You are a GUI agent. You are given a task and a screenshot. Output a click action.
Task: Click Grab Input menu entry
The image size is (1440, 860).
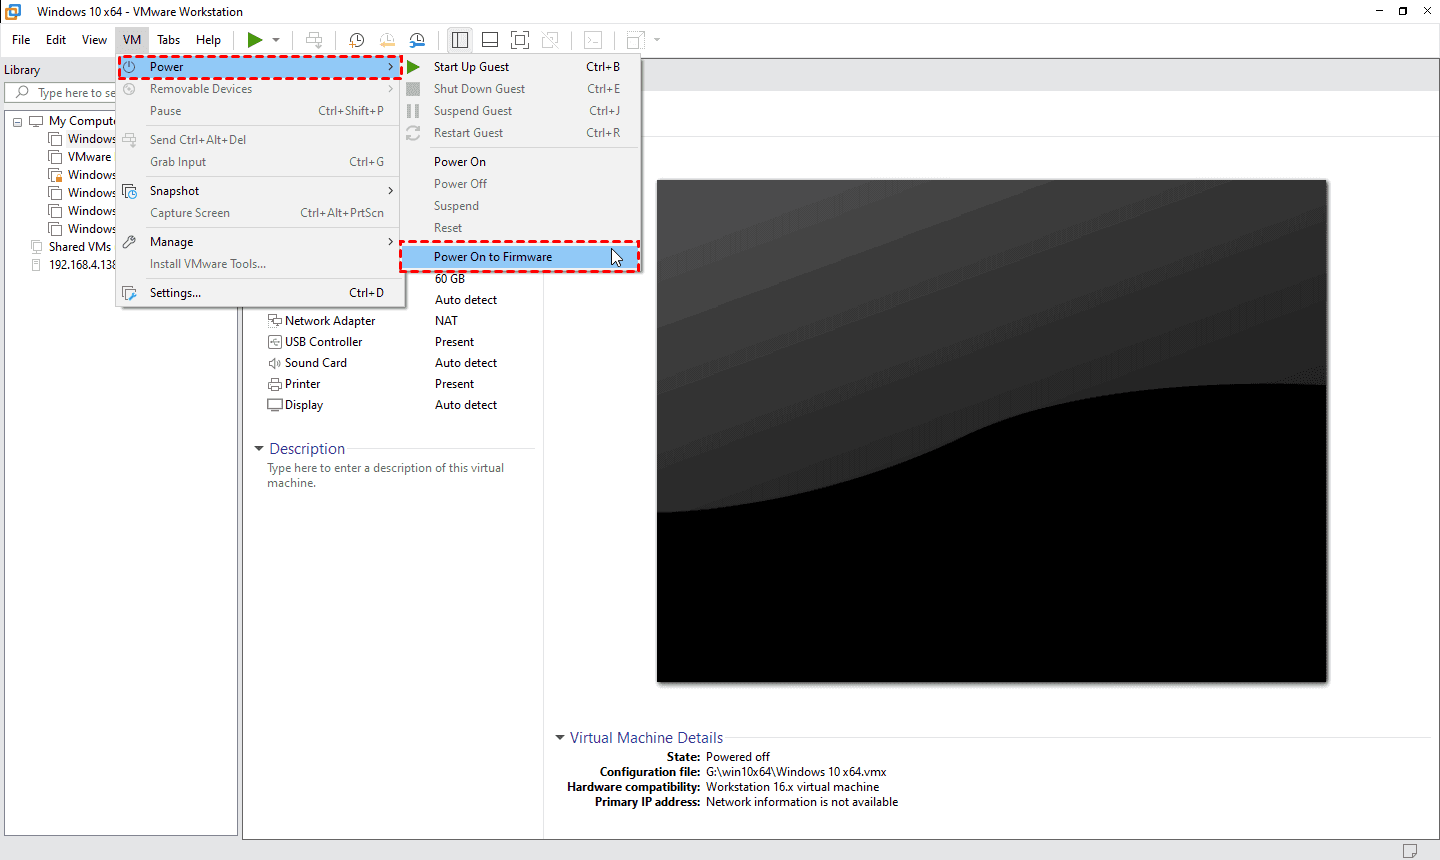[260, 162]
